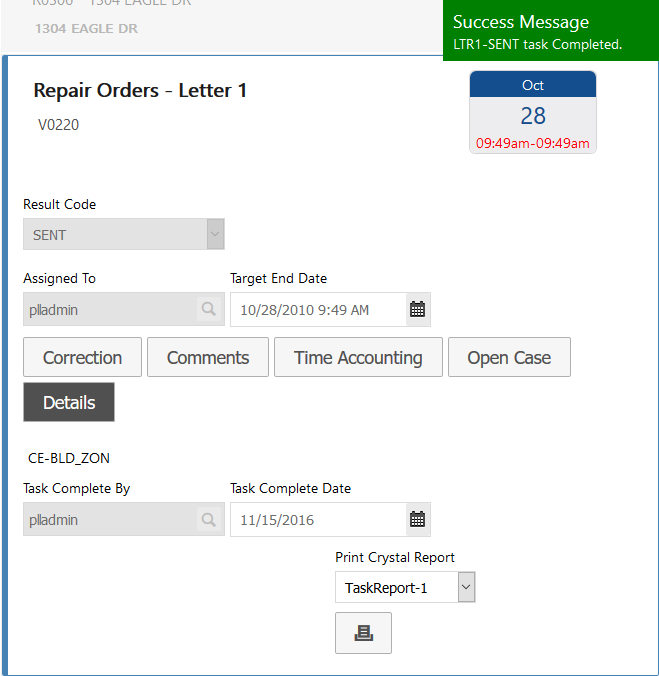The image size is (659, 676).
Task: Dismiss the green Success Message notification
Action: pos(550,32)
